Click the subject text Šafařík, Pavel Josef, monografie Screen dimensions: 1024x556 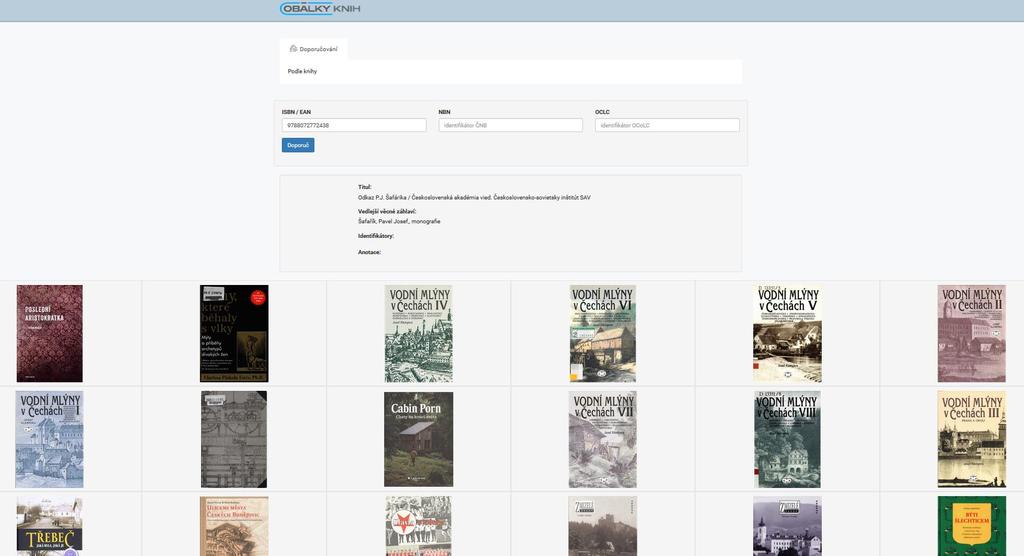point(399,221)
